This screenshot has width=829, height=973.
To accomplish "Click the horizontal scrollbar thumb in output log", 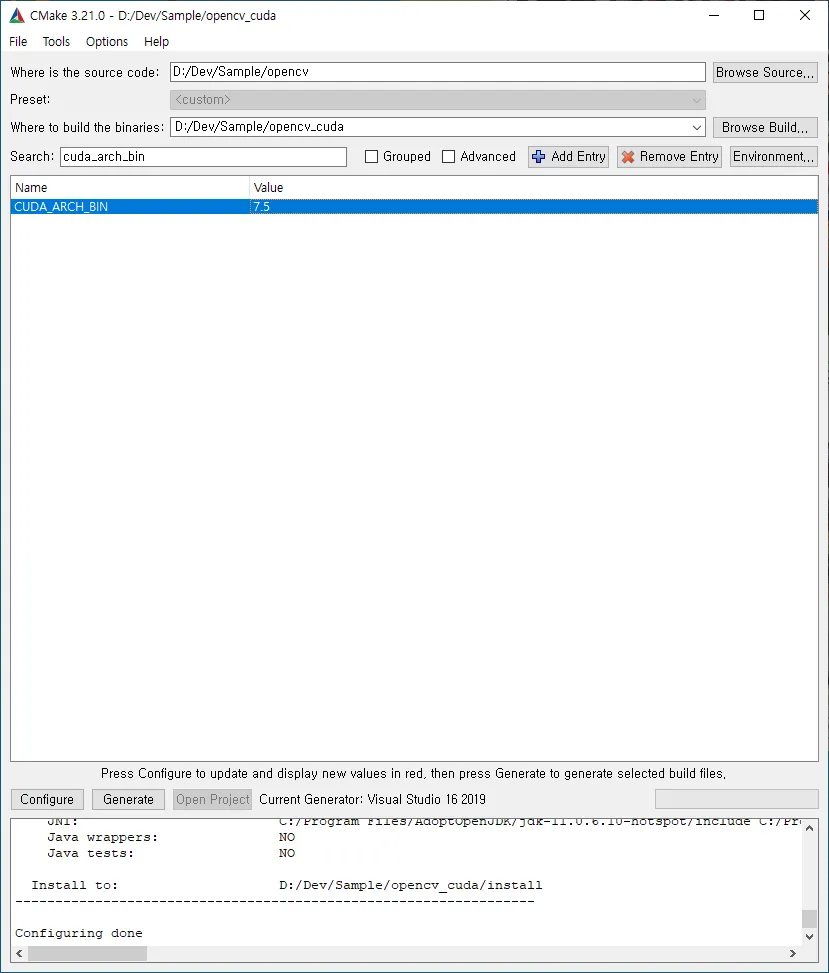I will tap(87, 953).
